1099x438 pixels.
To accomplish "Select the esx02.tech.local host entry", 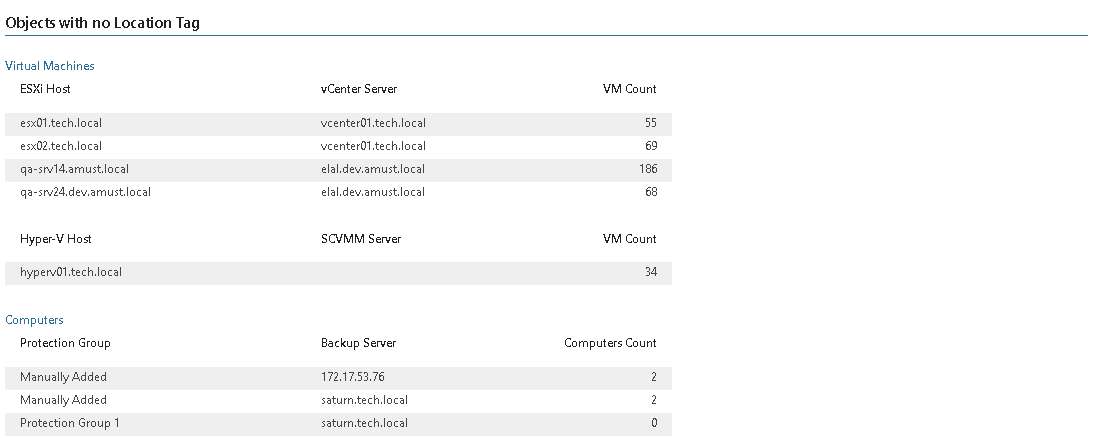I will click(x=61, y=146).
